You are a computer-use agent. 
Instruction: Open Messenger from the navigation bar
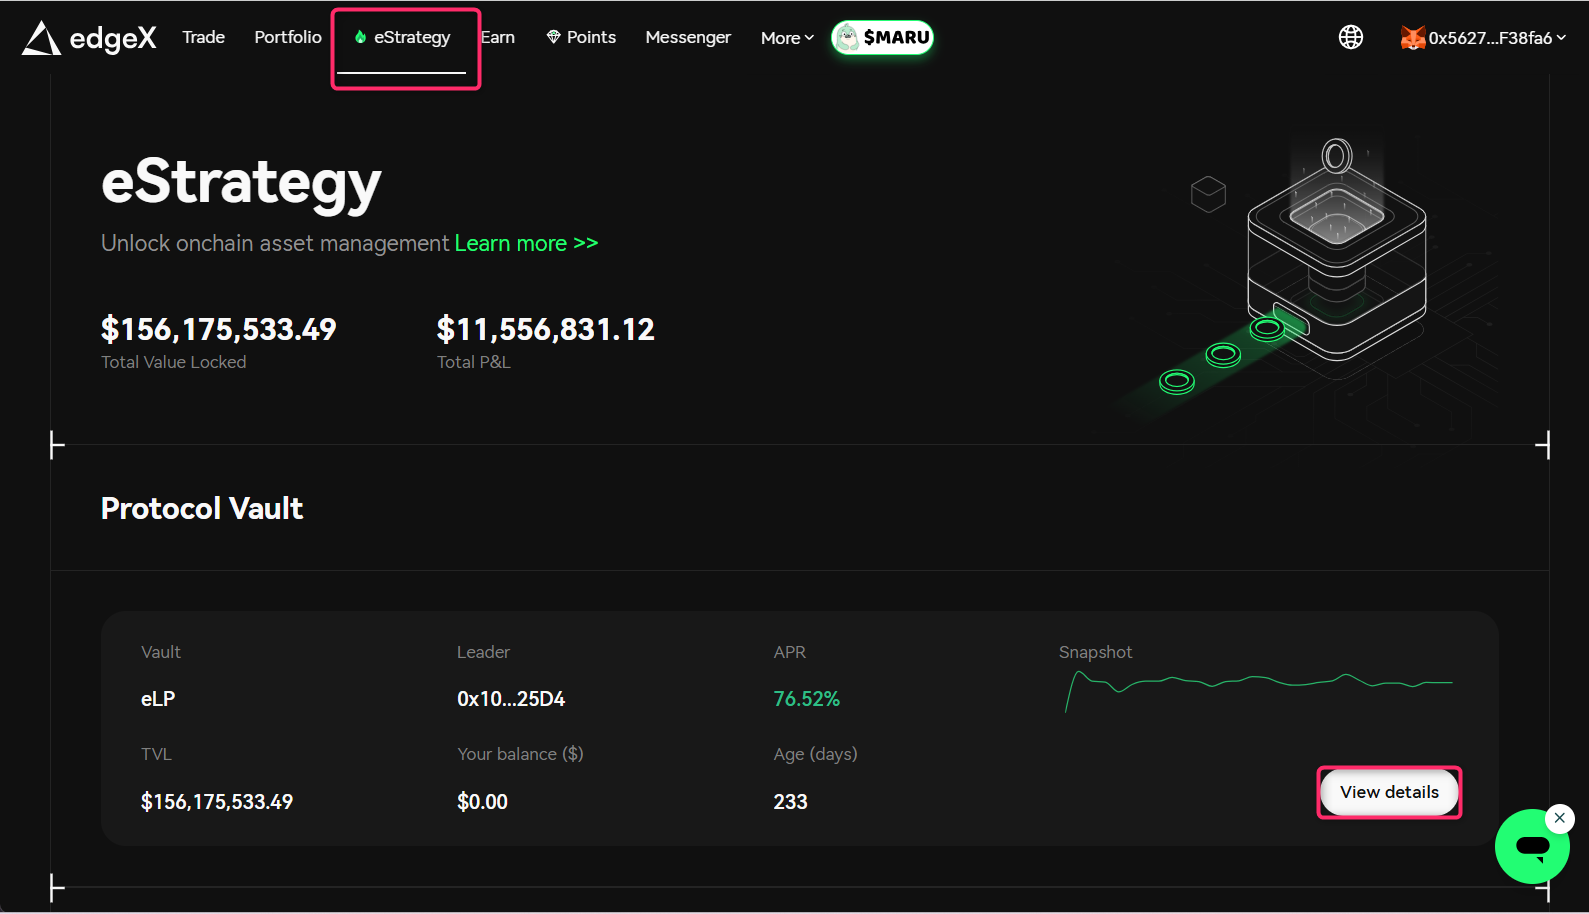tap(688, 37)
